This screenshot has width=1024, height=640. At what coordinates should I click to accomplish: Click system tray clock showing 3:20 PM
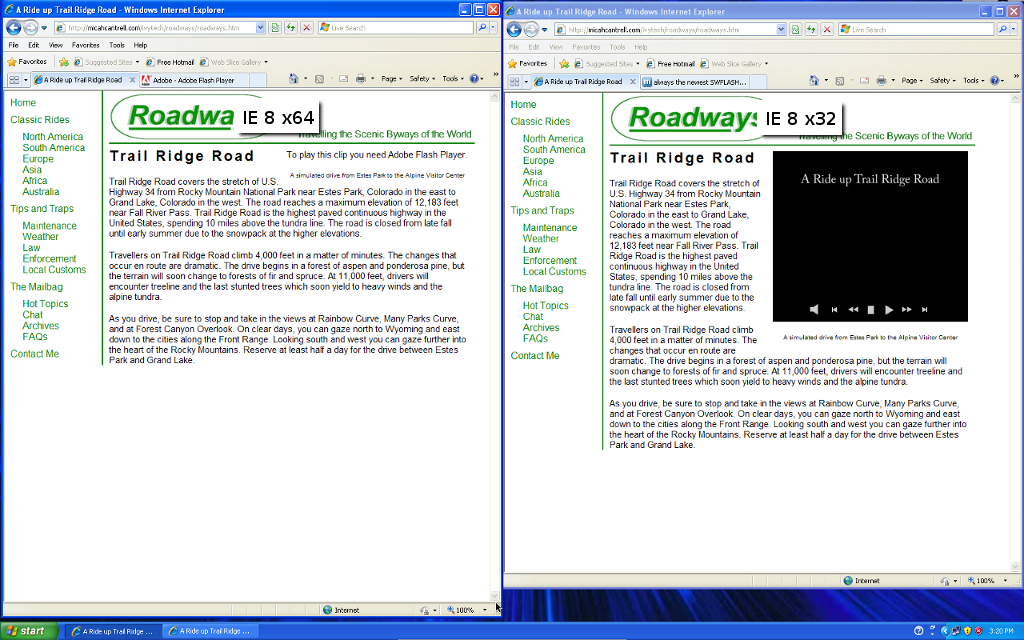pos(1001,631)
